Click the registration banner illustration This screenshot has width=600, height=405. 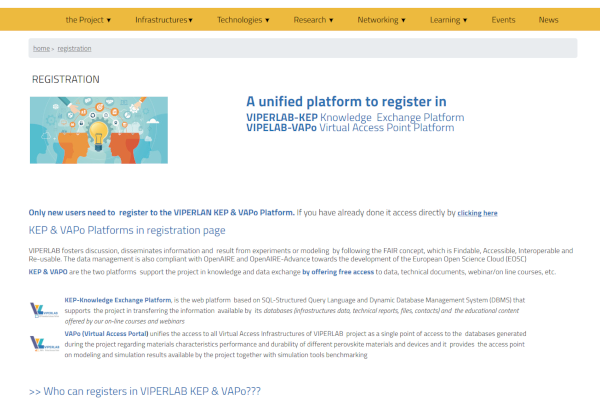coord(99,130)
